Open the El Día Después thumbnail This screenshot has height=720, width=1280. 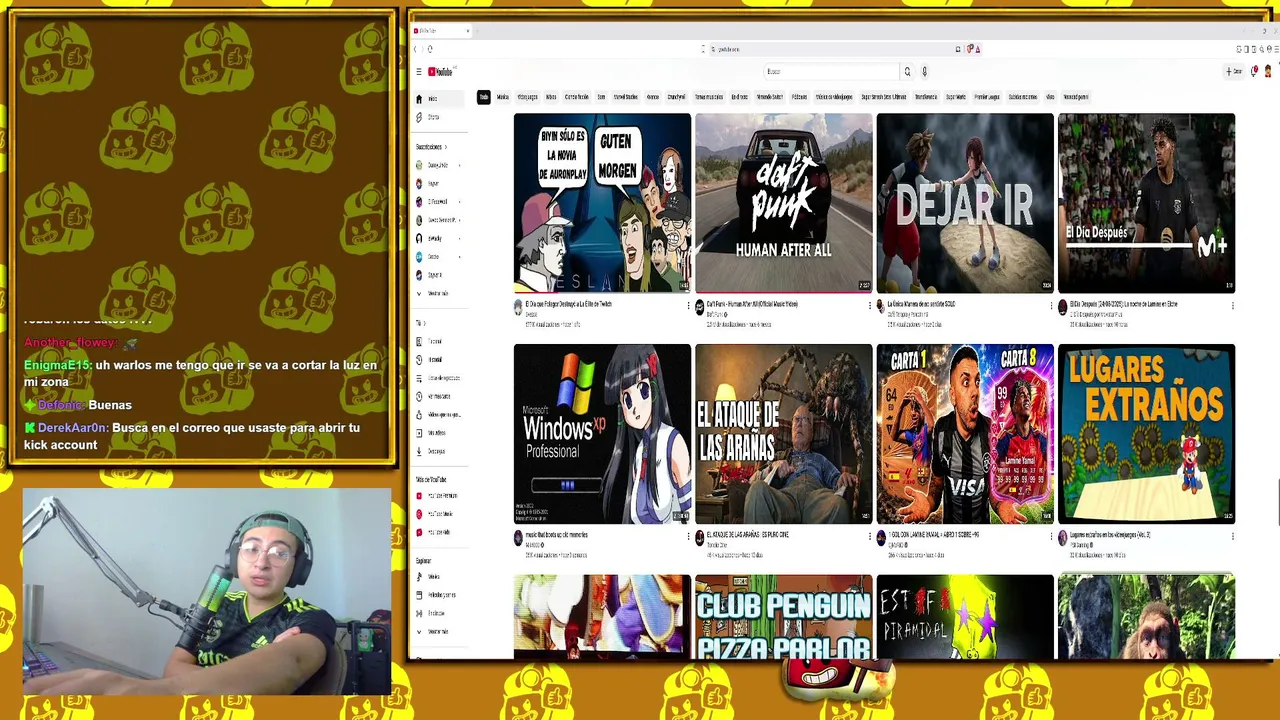(1147, 203)
